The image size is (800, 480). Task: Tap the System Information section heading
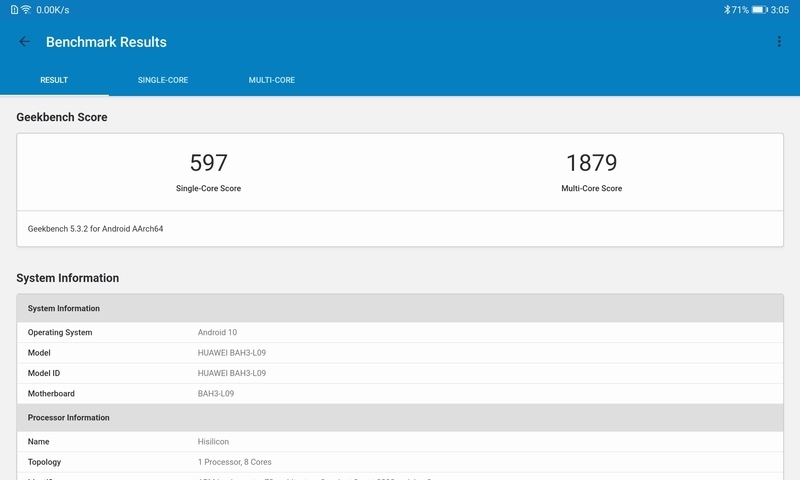[67, 278]
